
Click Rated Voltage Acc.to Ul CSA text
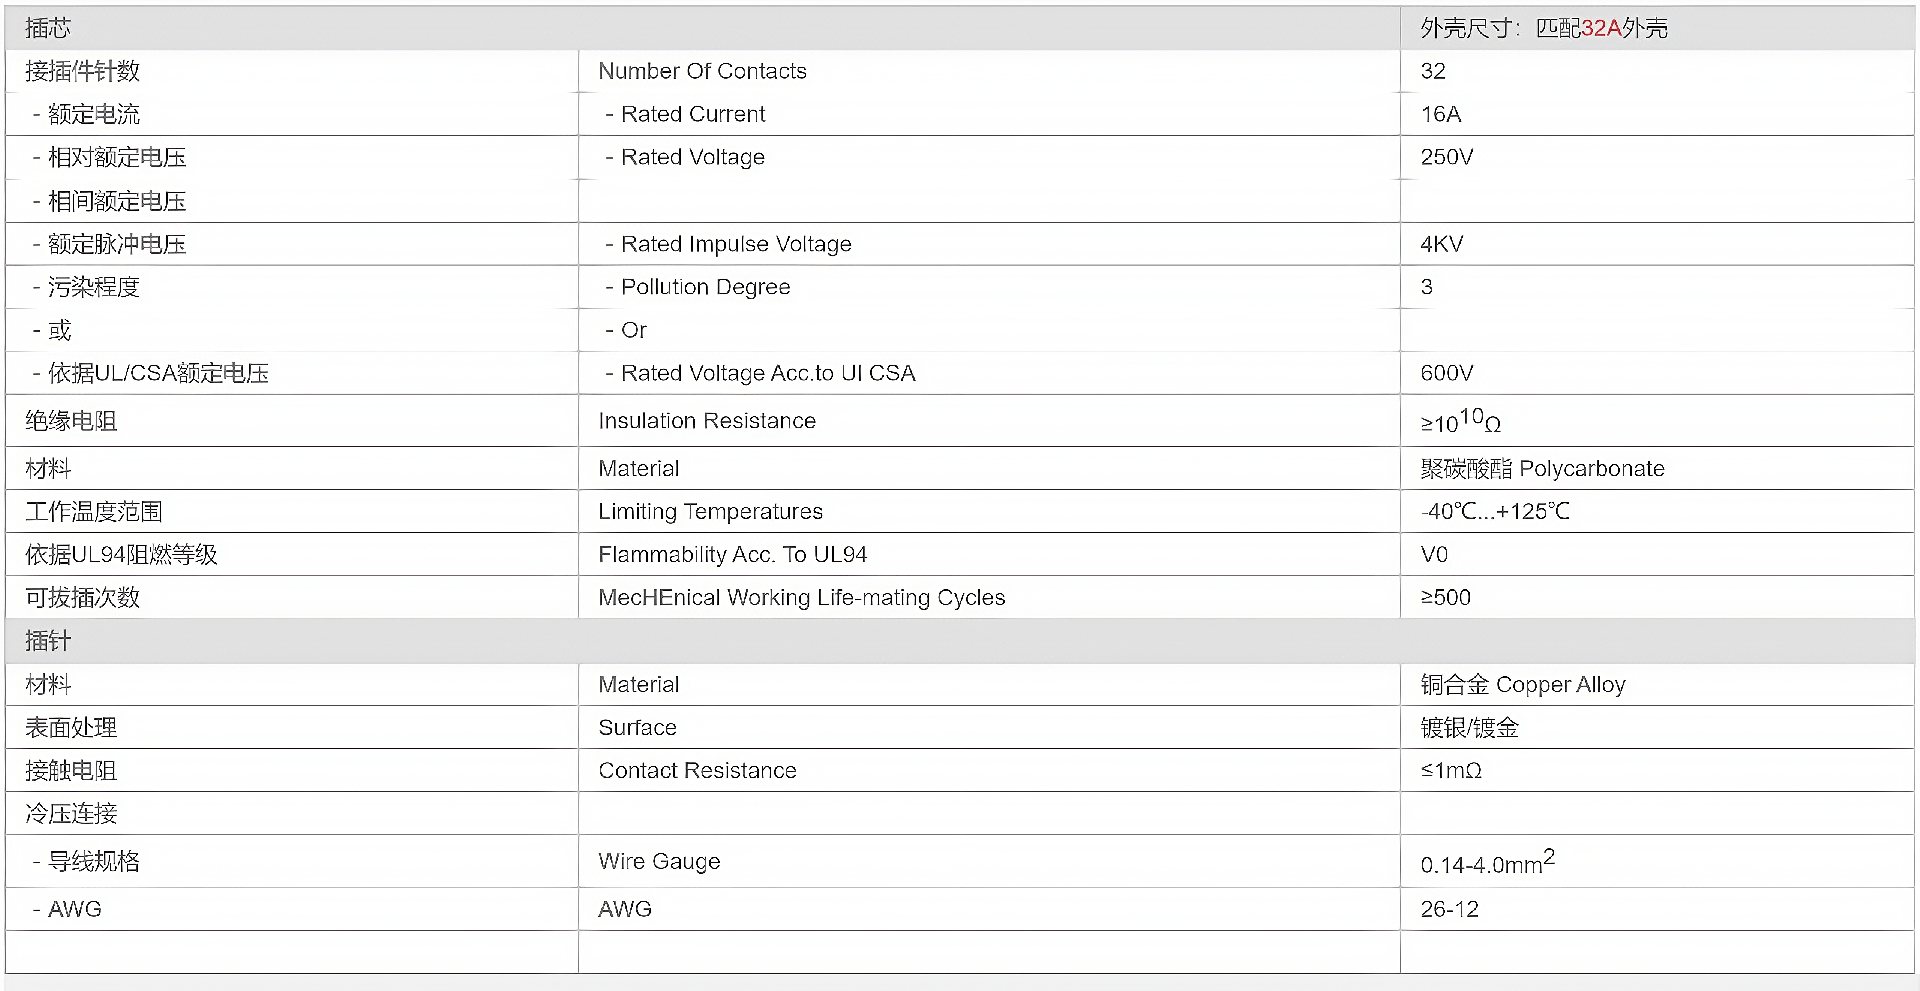pyautogui.click(x=768, y=373)
